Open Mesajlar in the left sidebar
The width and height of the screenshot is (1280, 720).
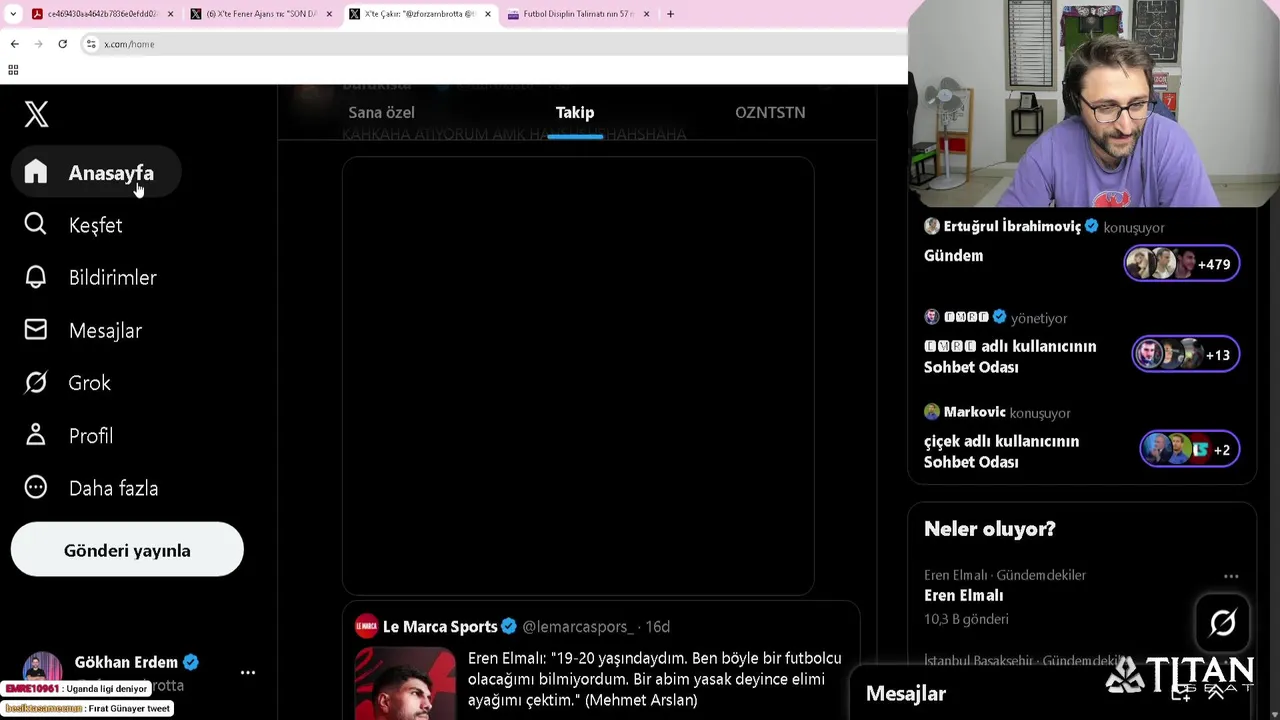(x=84, y=330)
